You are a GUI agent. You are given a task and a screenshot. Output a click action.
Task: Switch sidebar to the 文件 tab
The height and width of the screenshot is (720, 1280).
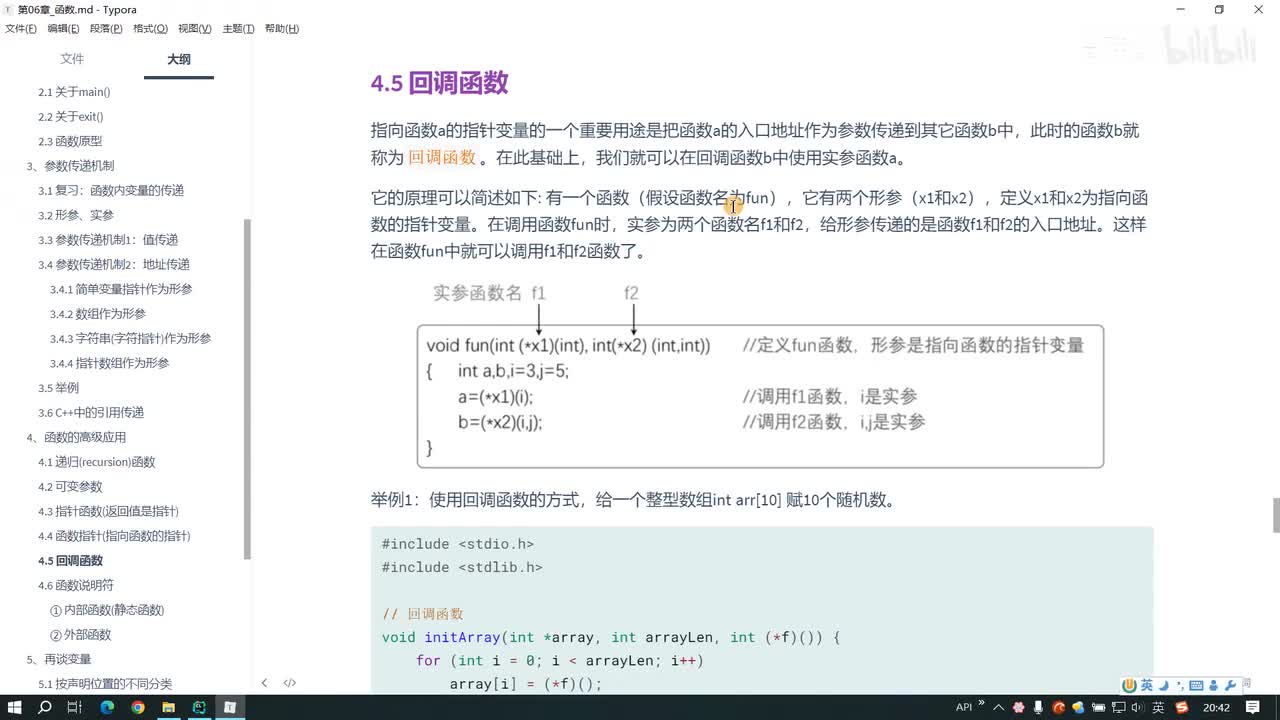(x=72, y=59)
